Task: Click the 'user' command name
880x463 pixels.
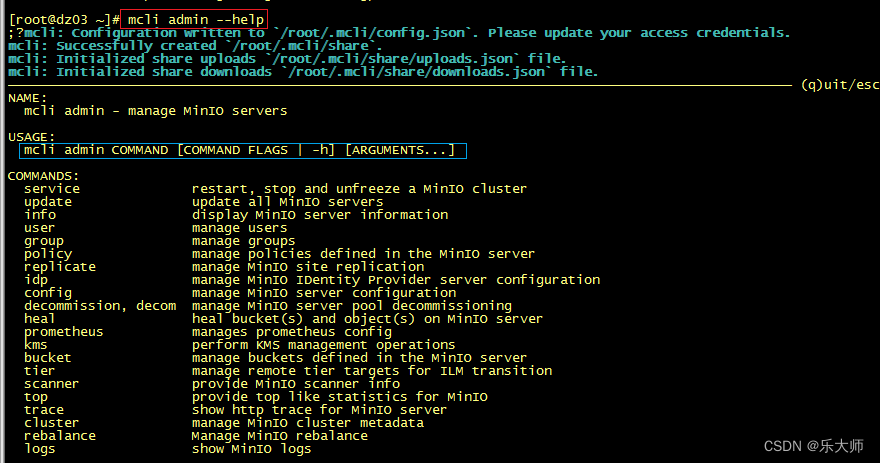Action: pos(39,228)
